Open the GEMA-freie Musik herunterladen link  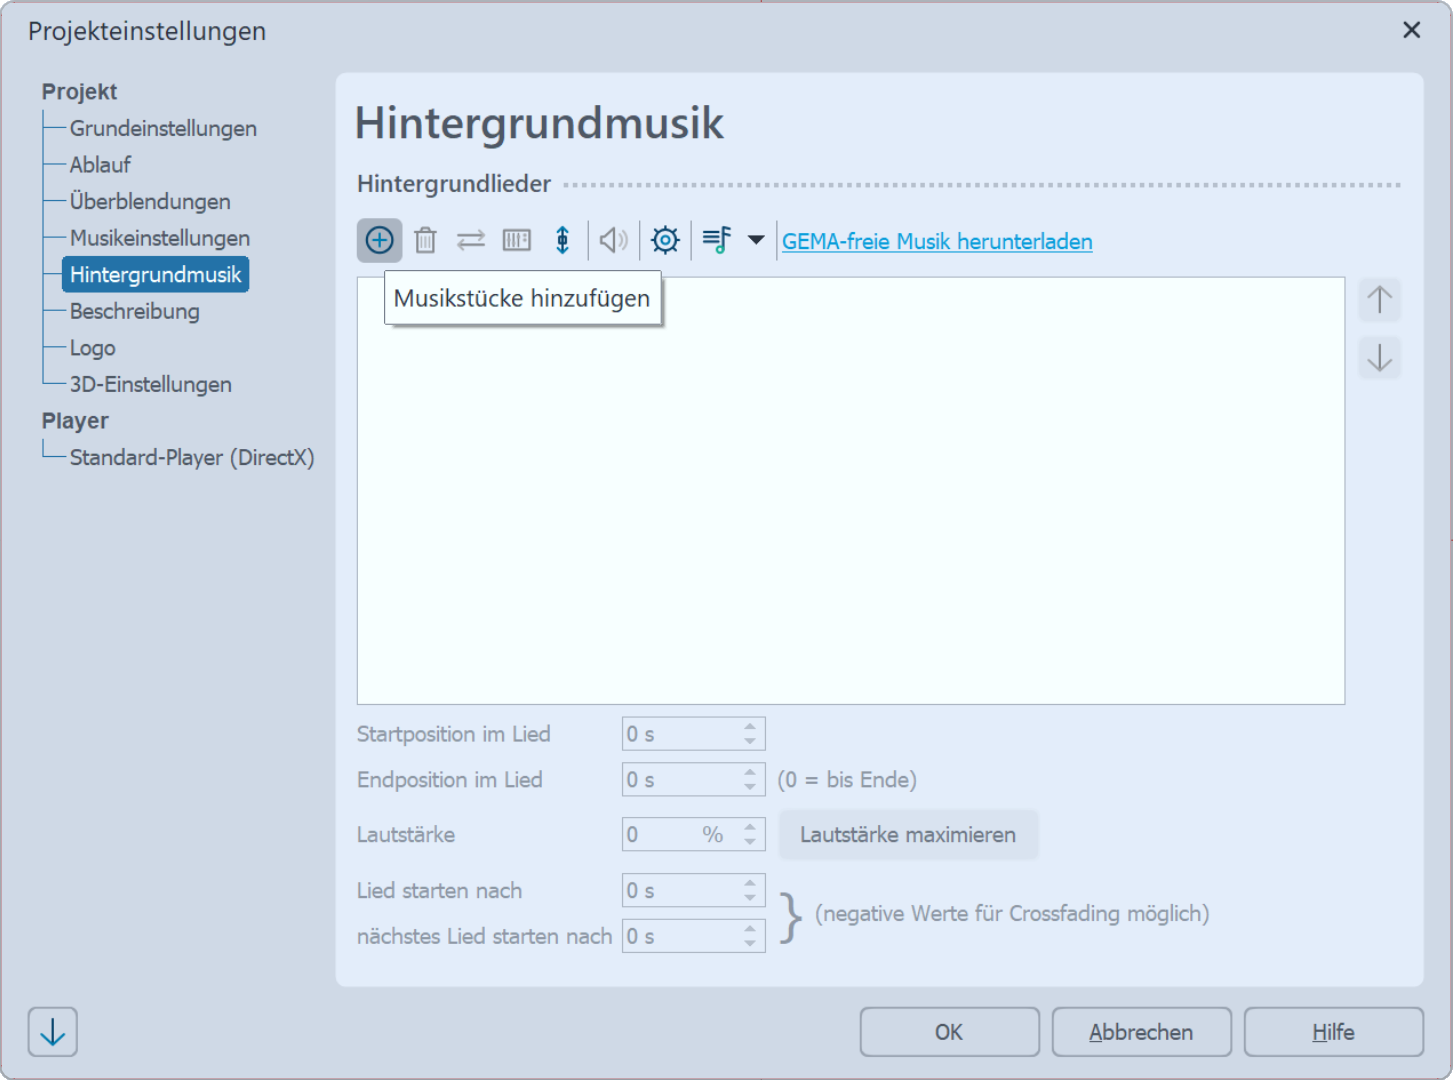[937, 241]
